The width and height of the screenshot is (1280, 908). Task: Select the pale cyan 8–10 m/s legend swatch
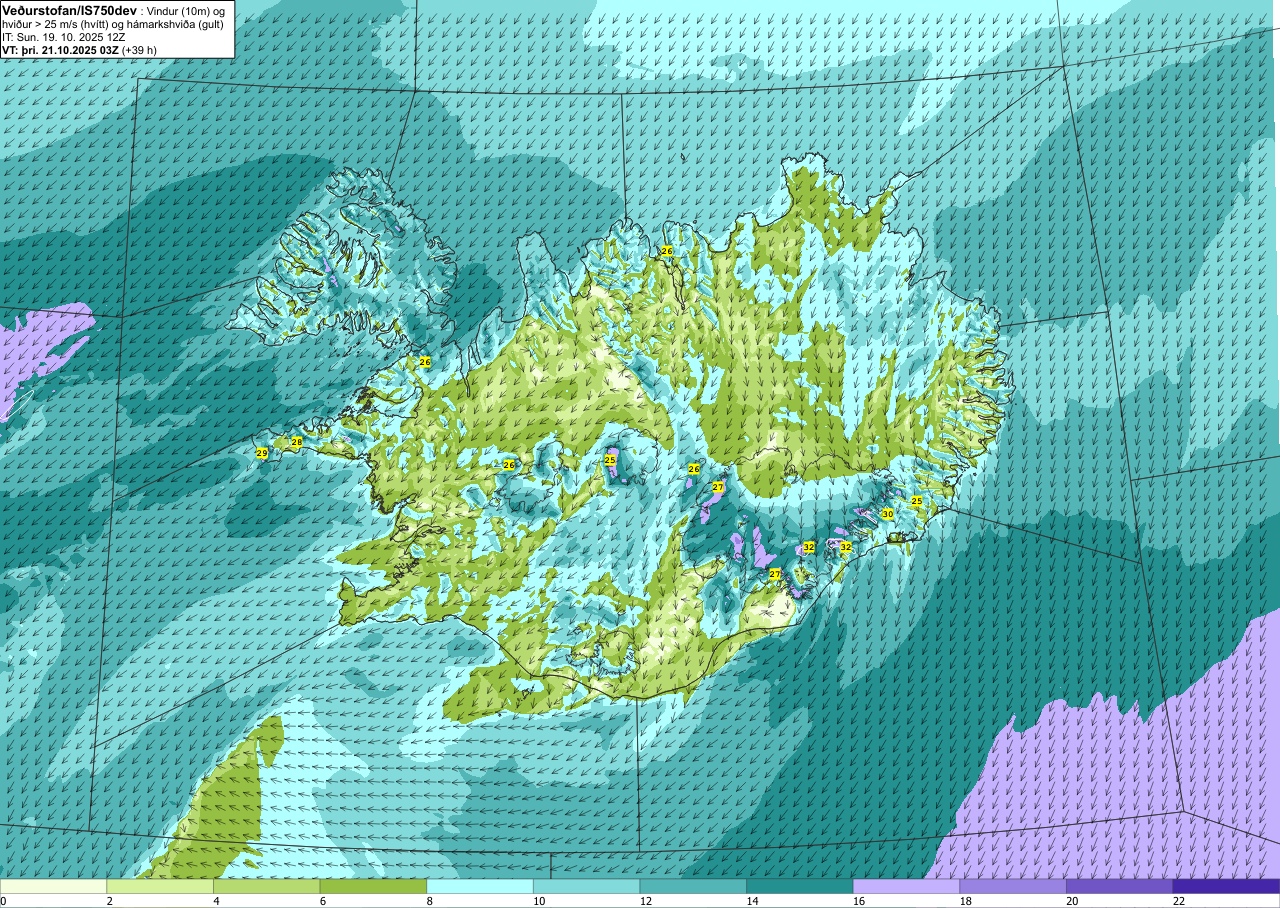480,886
